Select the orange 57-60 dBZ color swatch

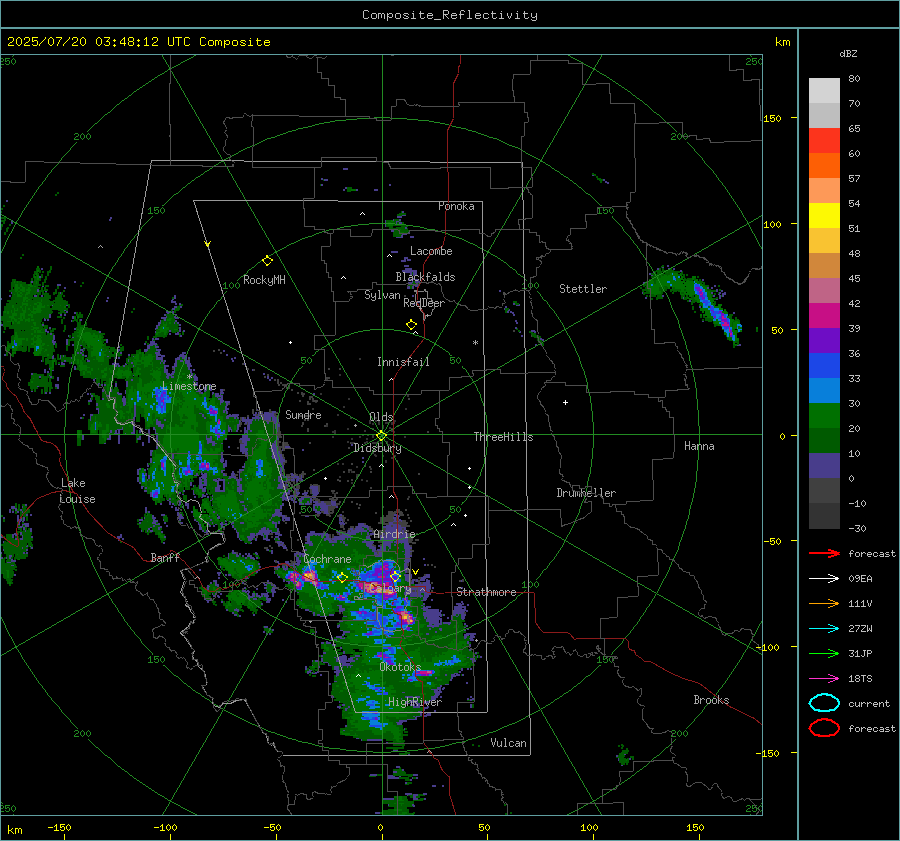[824, 166]
